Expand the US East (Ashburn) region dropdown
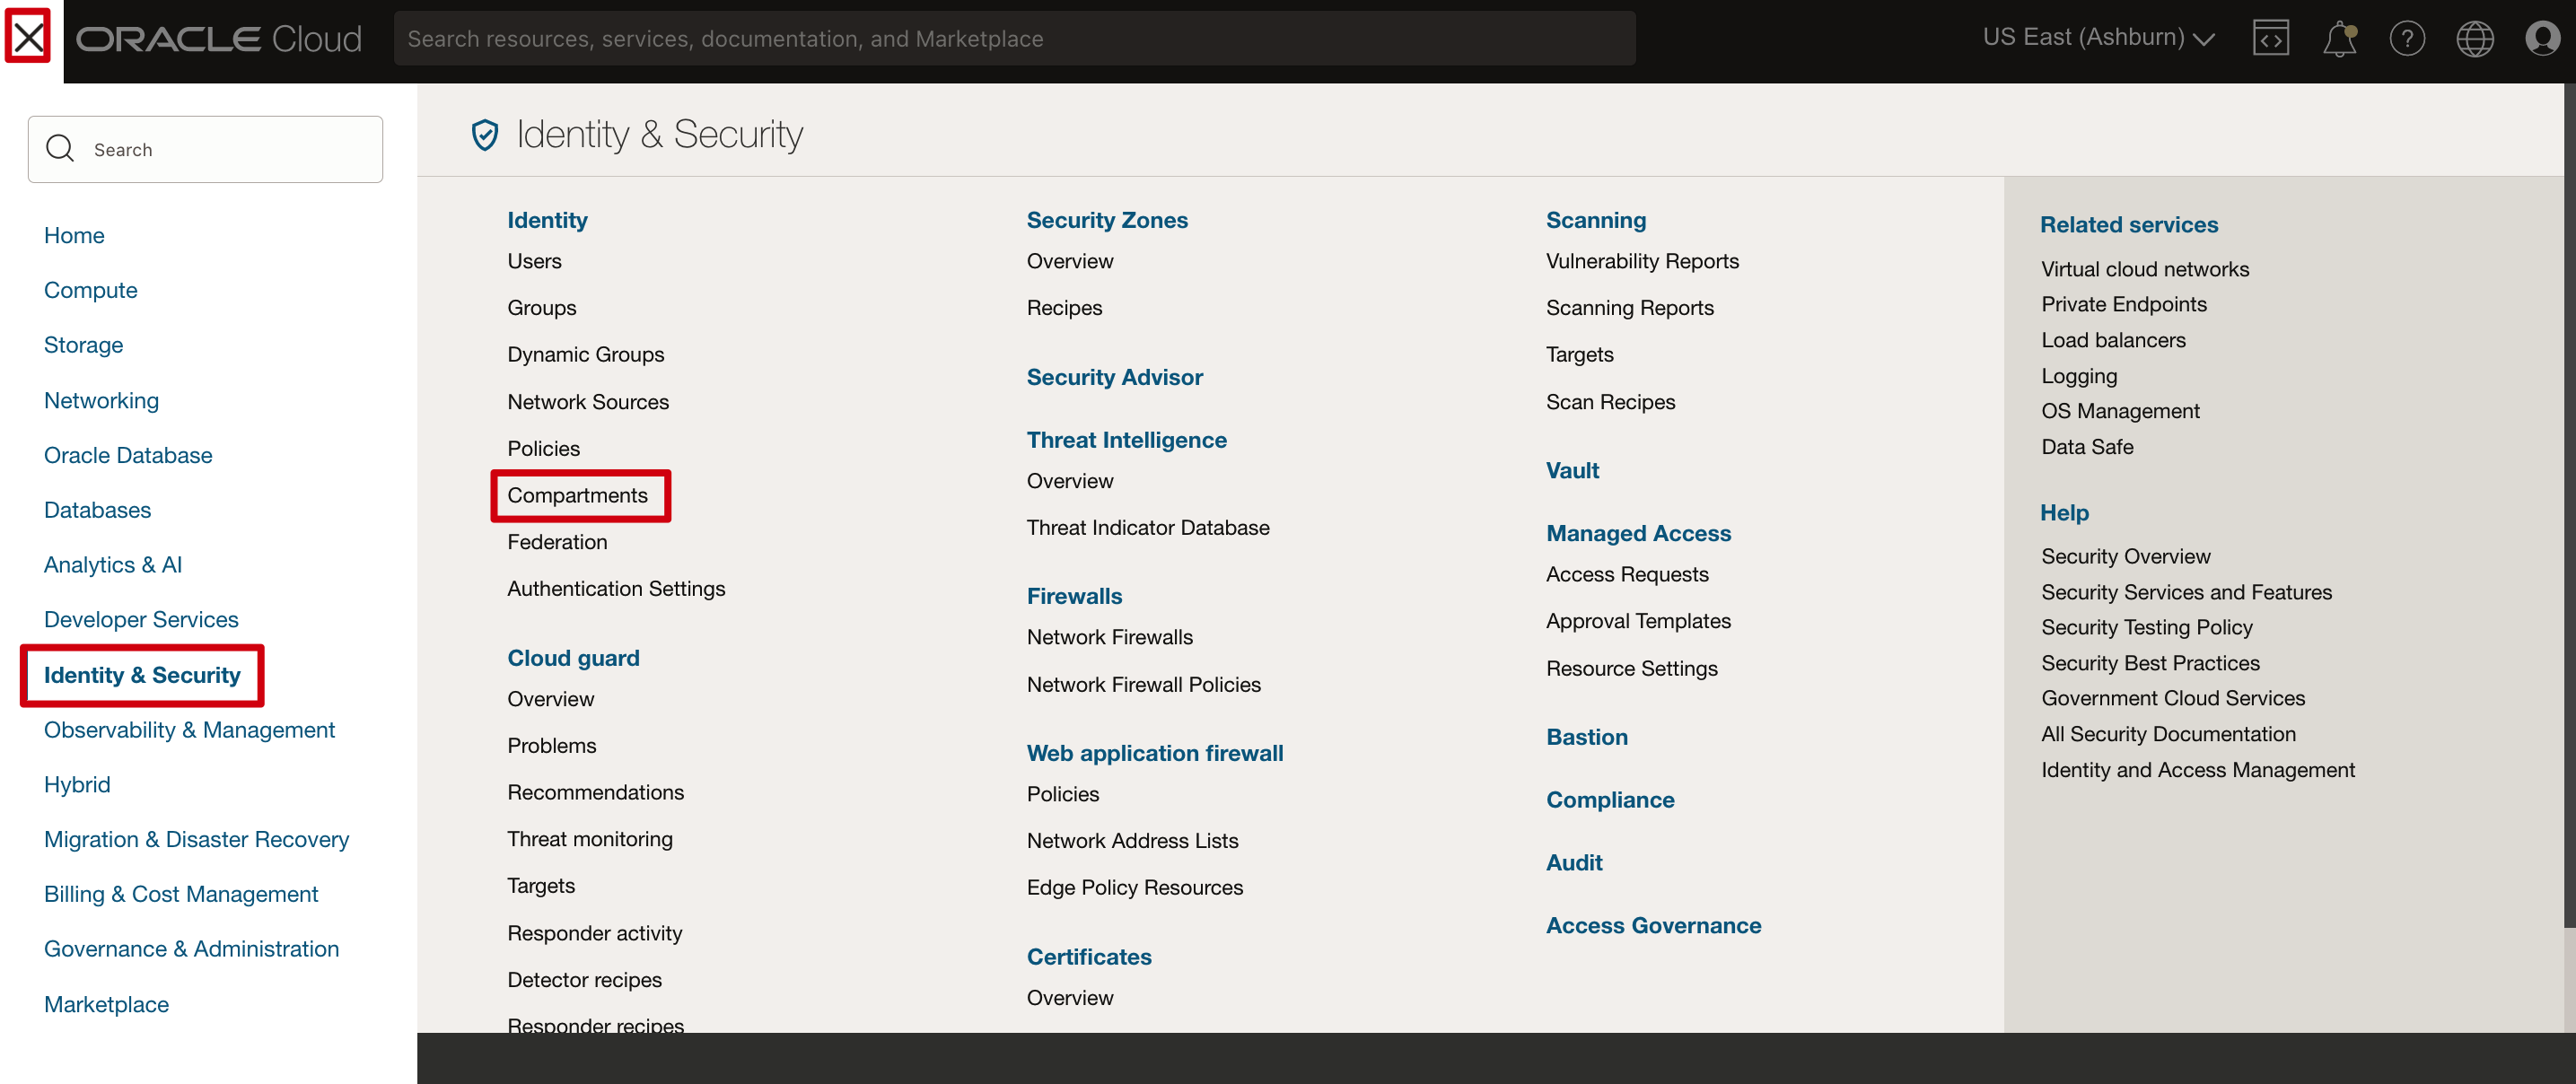Screen dimensions: 2576x1084 (2098, 38)
